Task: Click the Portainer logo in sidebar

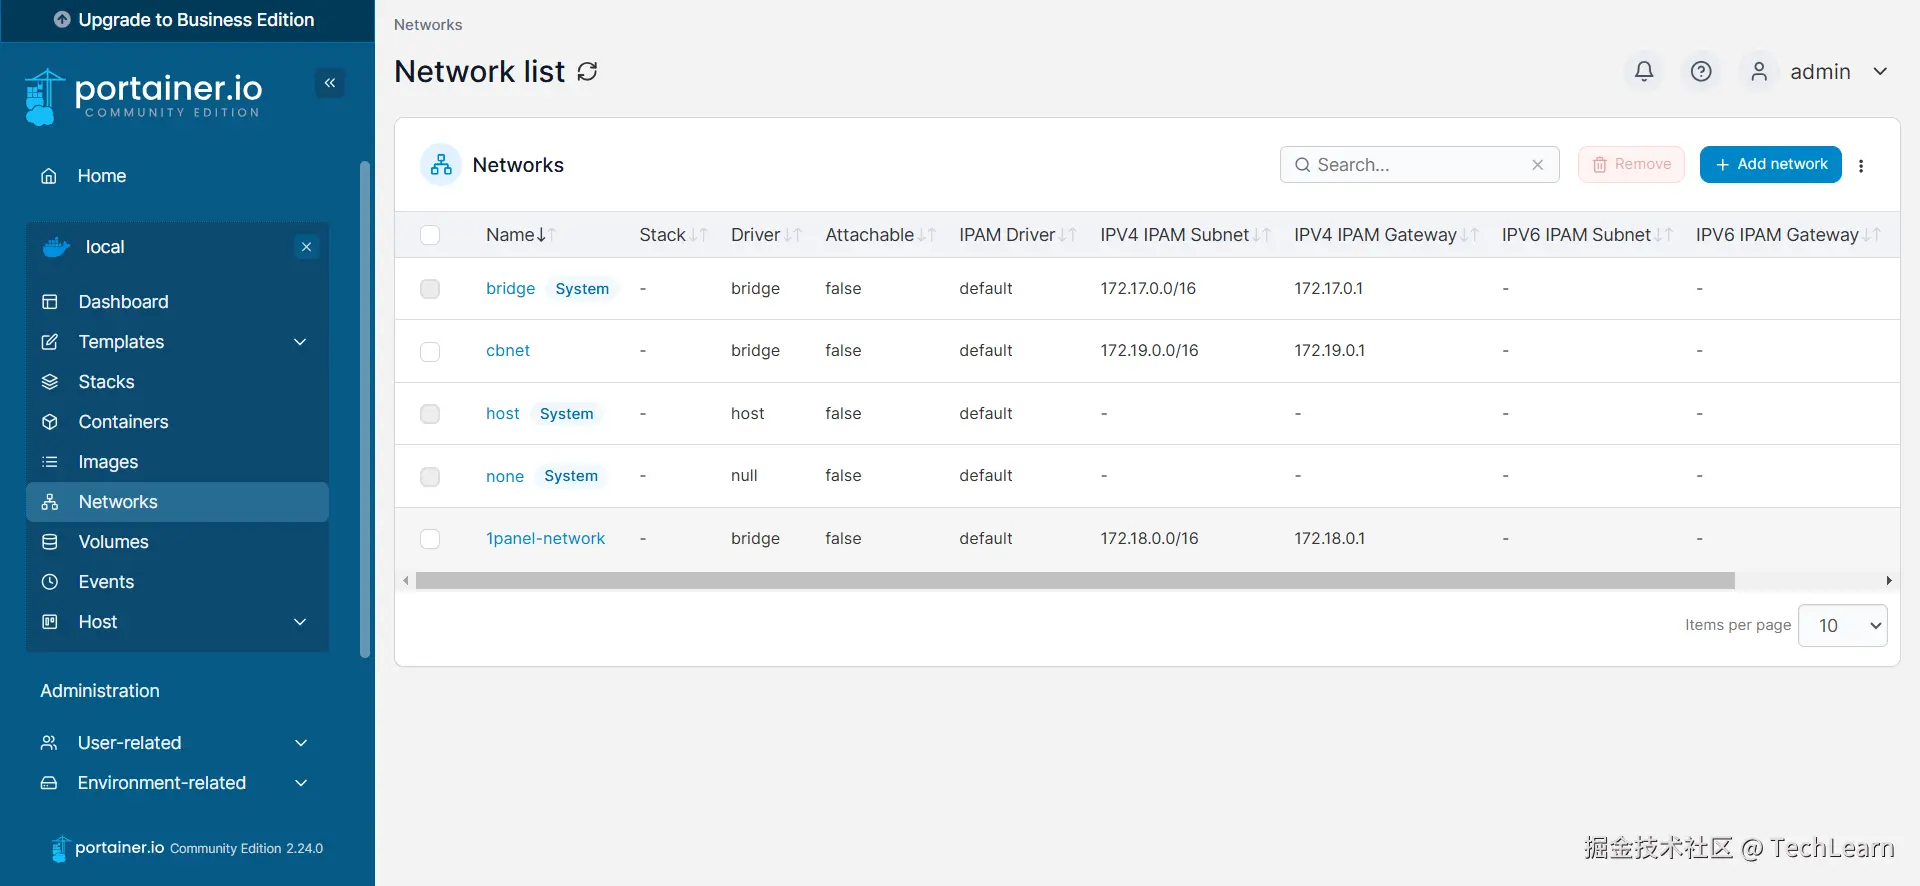Action: (143, 96)
